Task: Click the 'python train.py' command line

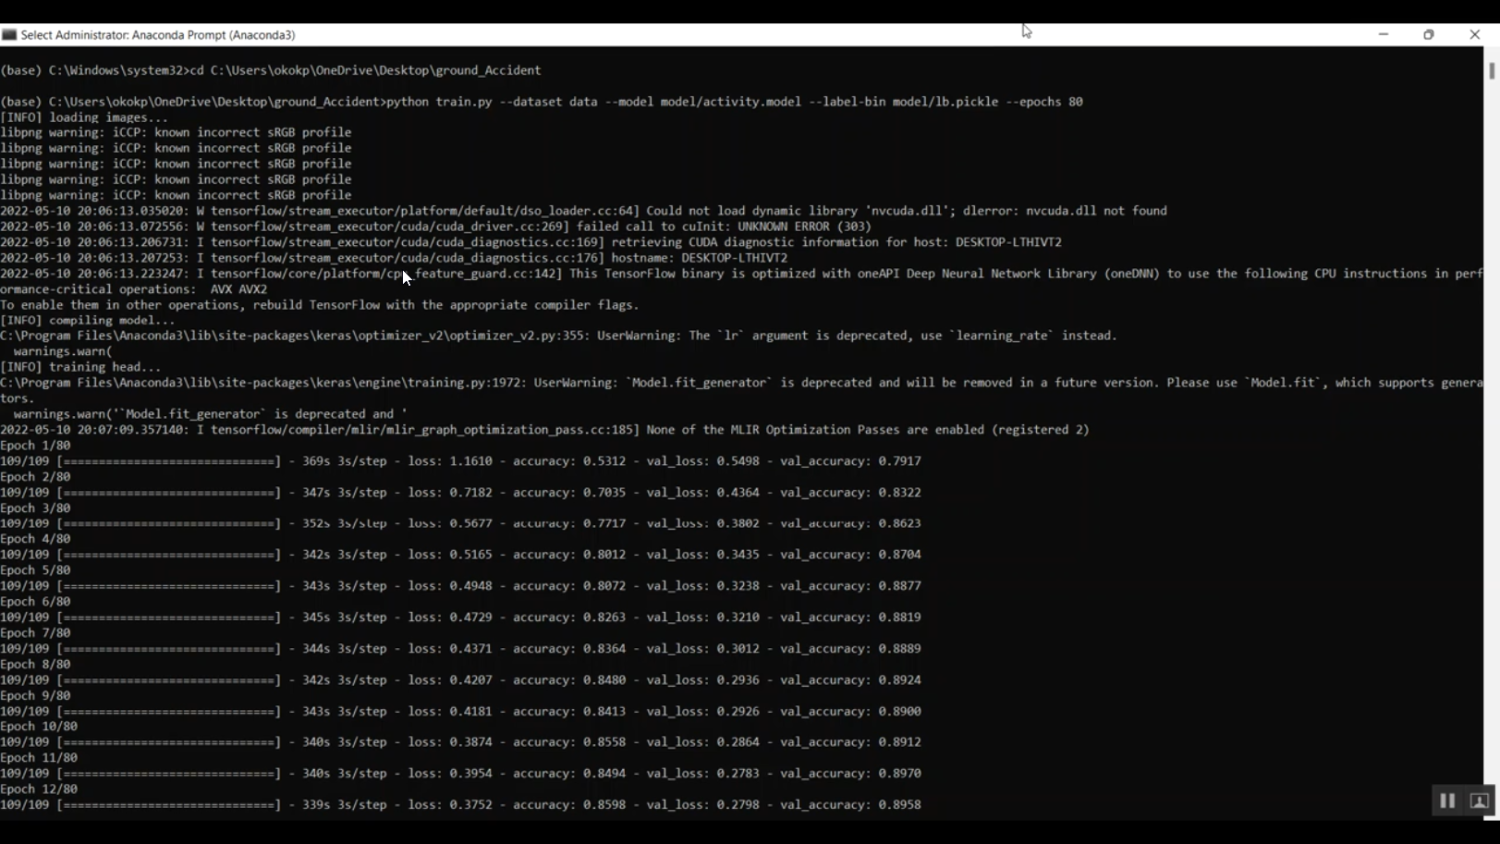Action: tap(541, 102)
